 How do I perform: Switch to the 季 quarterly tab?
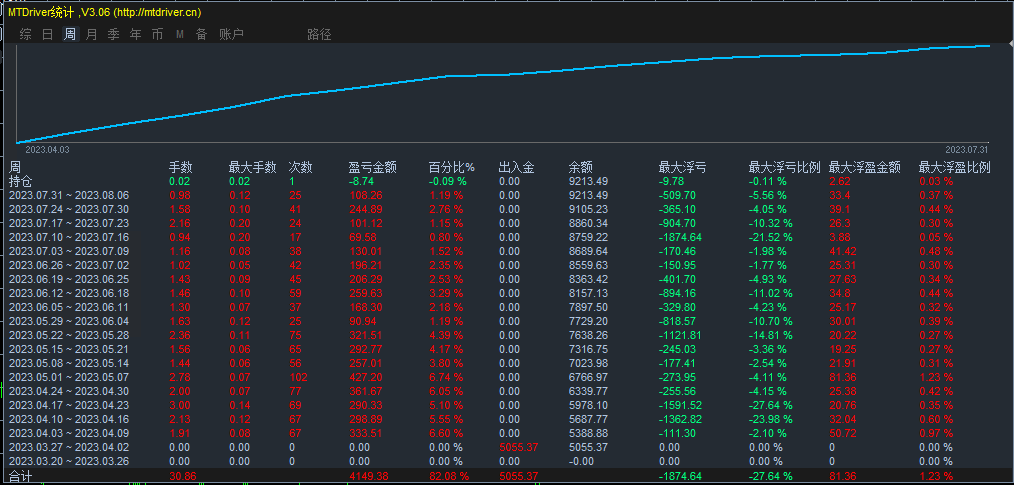tap(113, 34)
